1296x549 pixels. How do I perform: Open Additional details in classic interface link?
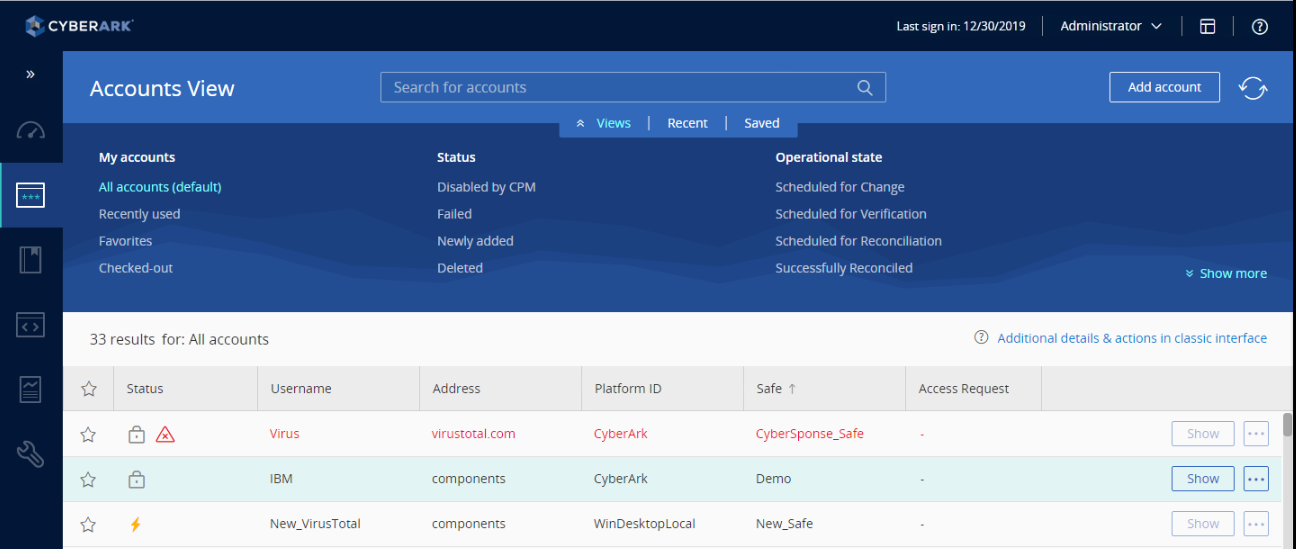tap(1132, 338)
